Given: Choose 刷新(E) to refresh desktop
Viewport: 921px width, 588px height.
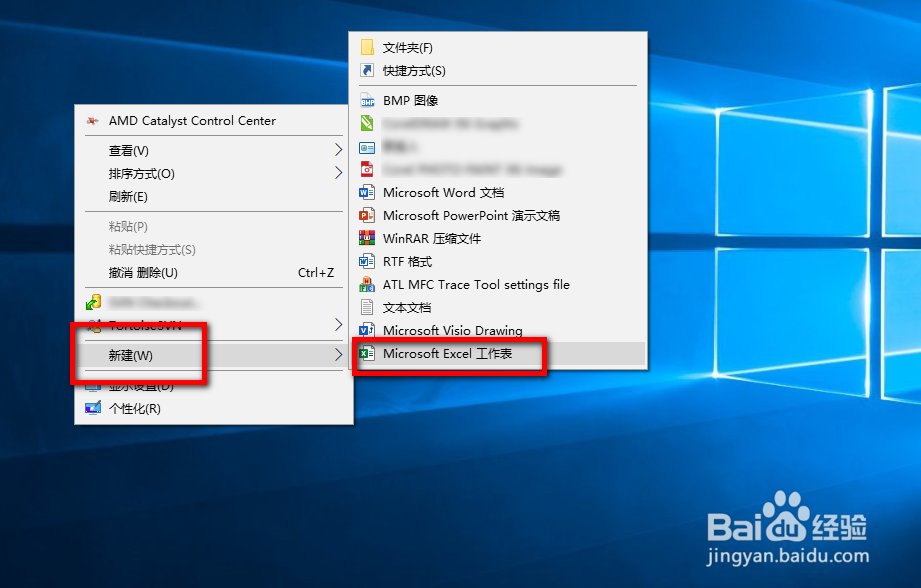Looking at the screenshot, I should pos(214,196).
